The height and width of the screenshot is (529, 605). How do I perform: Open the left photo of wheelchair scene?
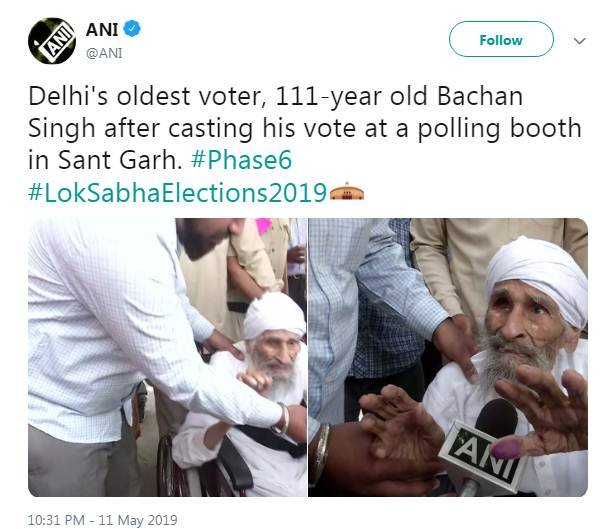point(167,357)
